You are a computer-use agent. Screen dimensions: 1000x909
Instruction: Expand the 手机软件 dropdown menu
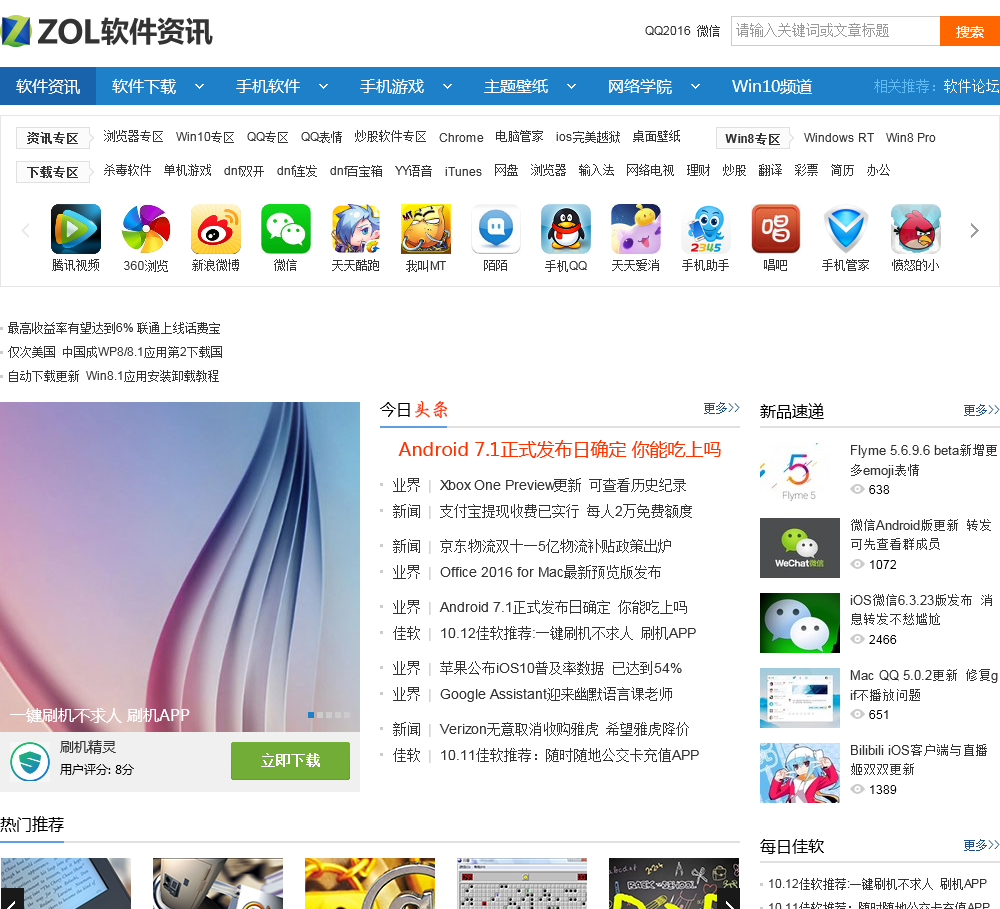point(323,86)
